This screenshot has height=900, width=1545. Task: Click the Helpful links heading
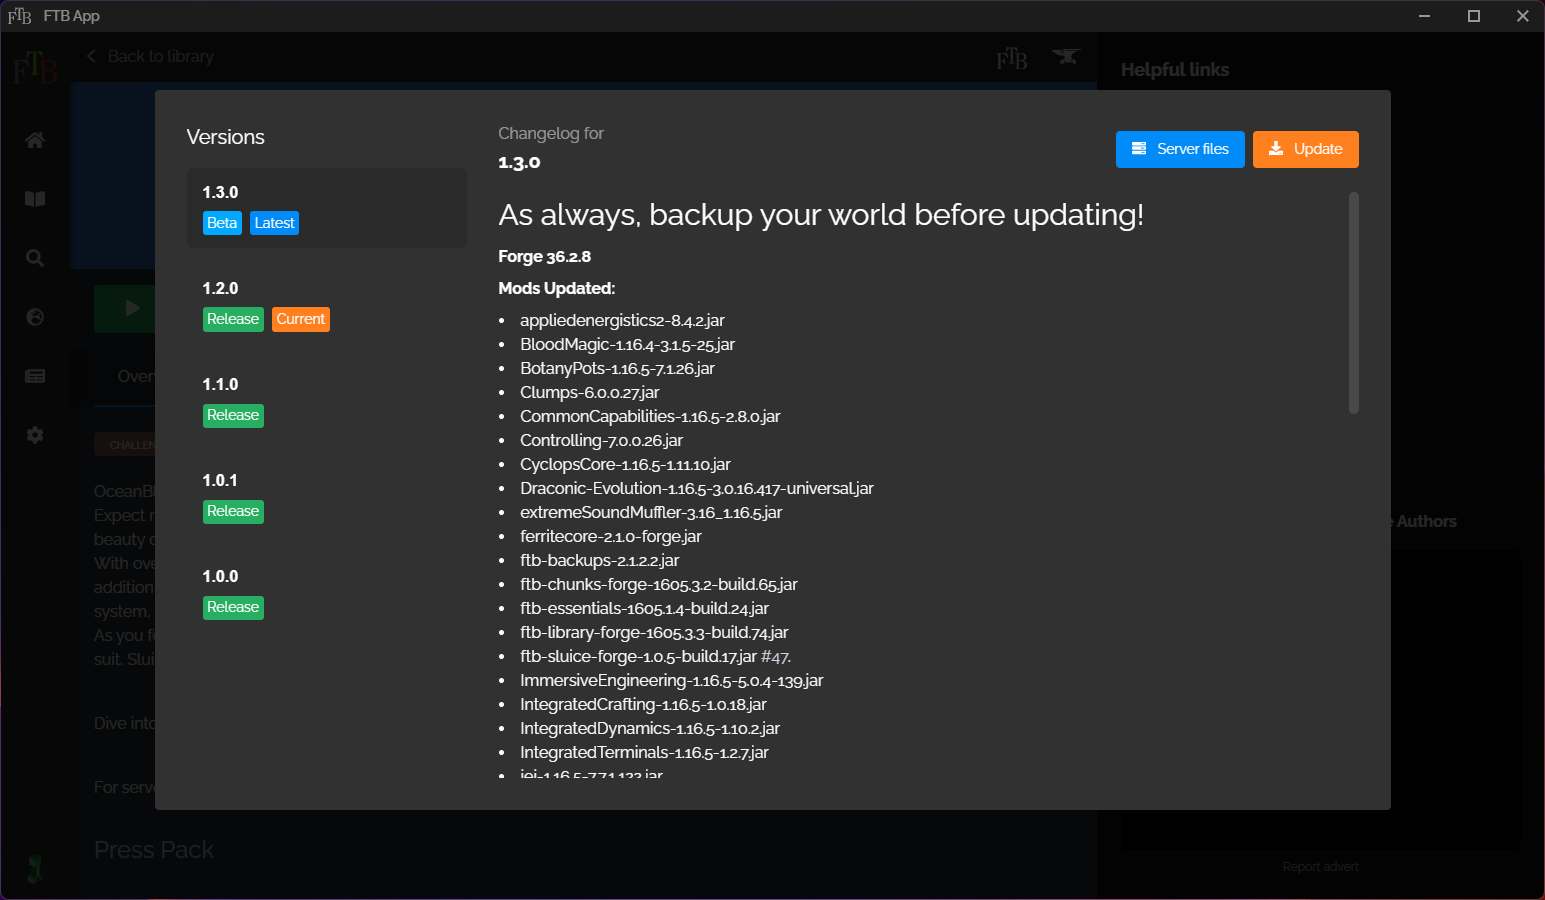point(1175,70)
